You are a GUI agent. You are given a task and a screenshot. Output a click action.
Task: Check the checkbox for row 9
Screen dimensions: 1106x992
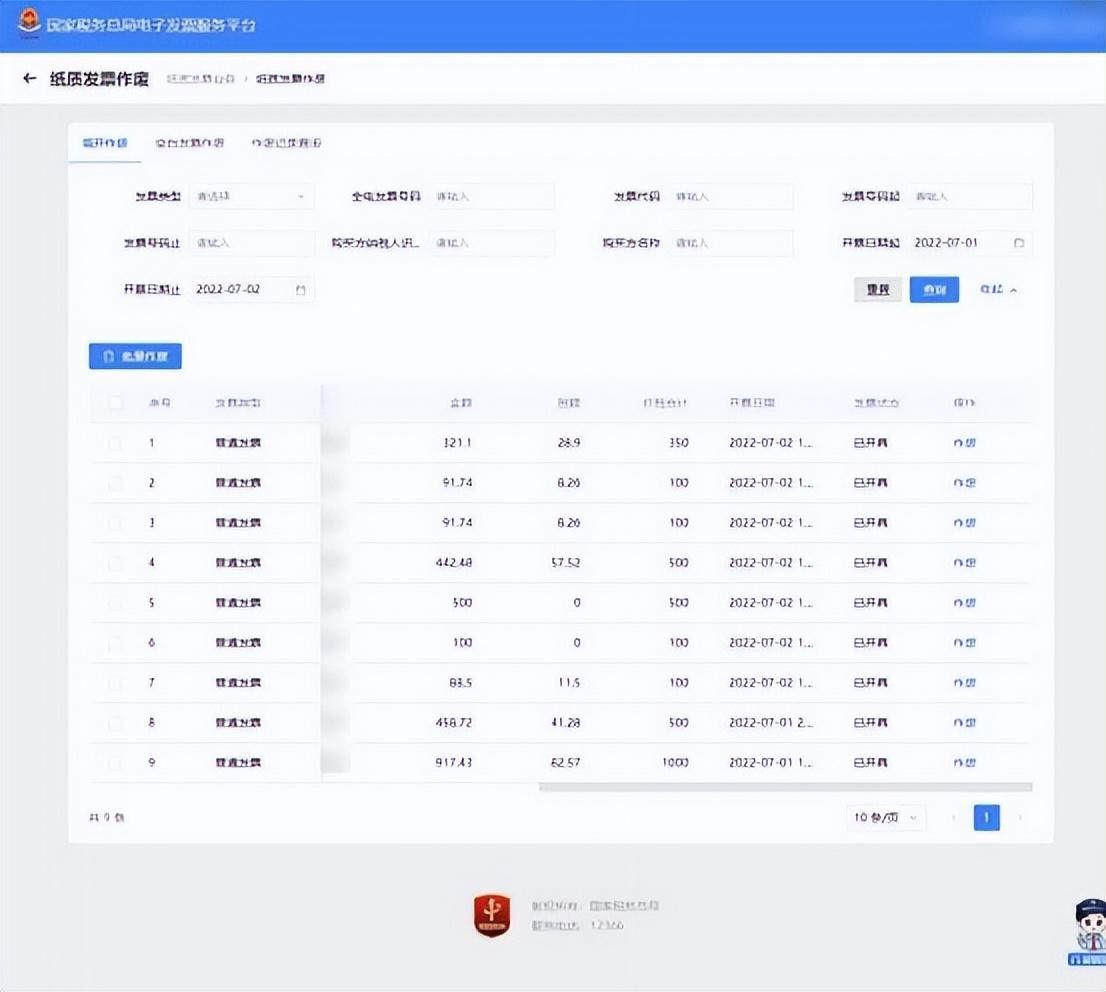click(x=114, y=763)
